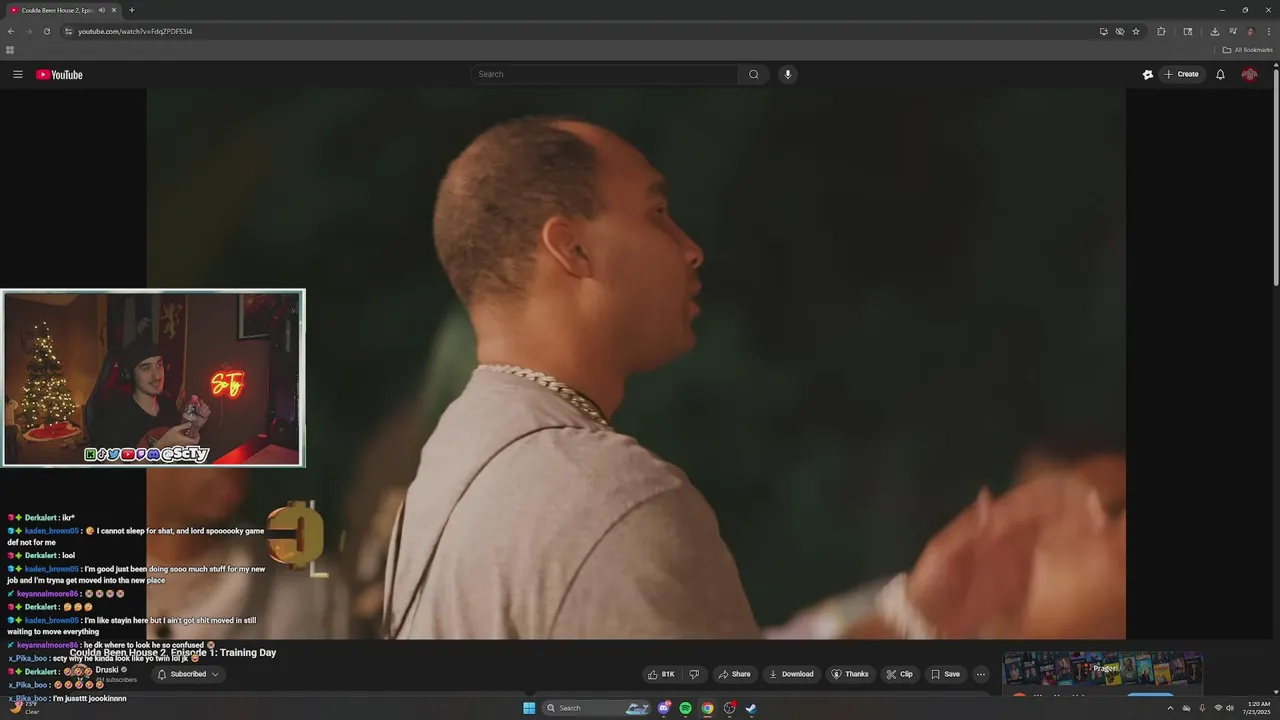
Task: Open Chrome downloads icon
Action: 1214,31
